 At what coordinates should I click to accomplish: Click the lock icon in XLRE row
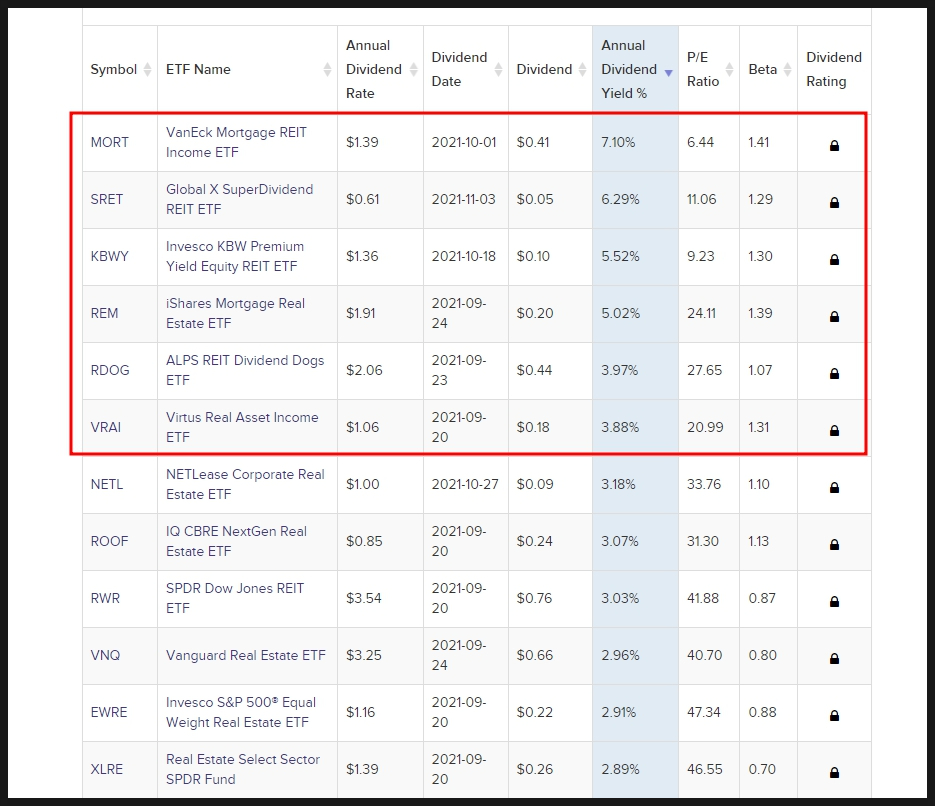click(x=834, y=773)
